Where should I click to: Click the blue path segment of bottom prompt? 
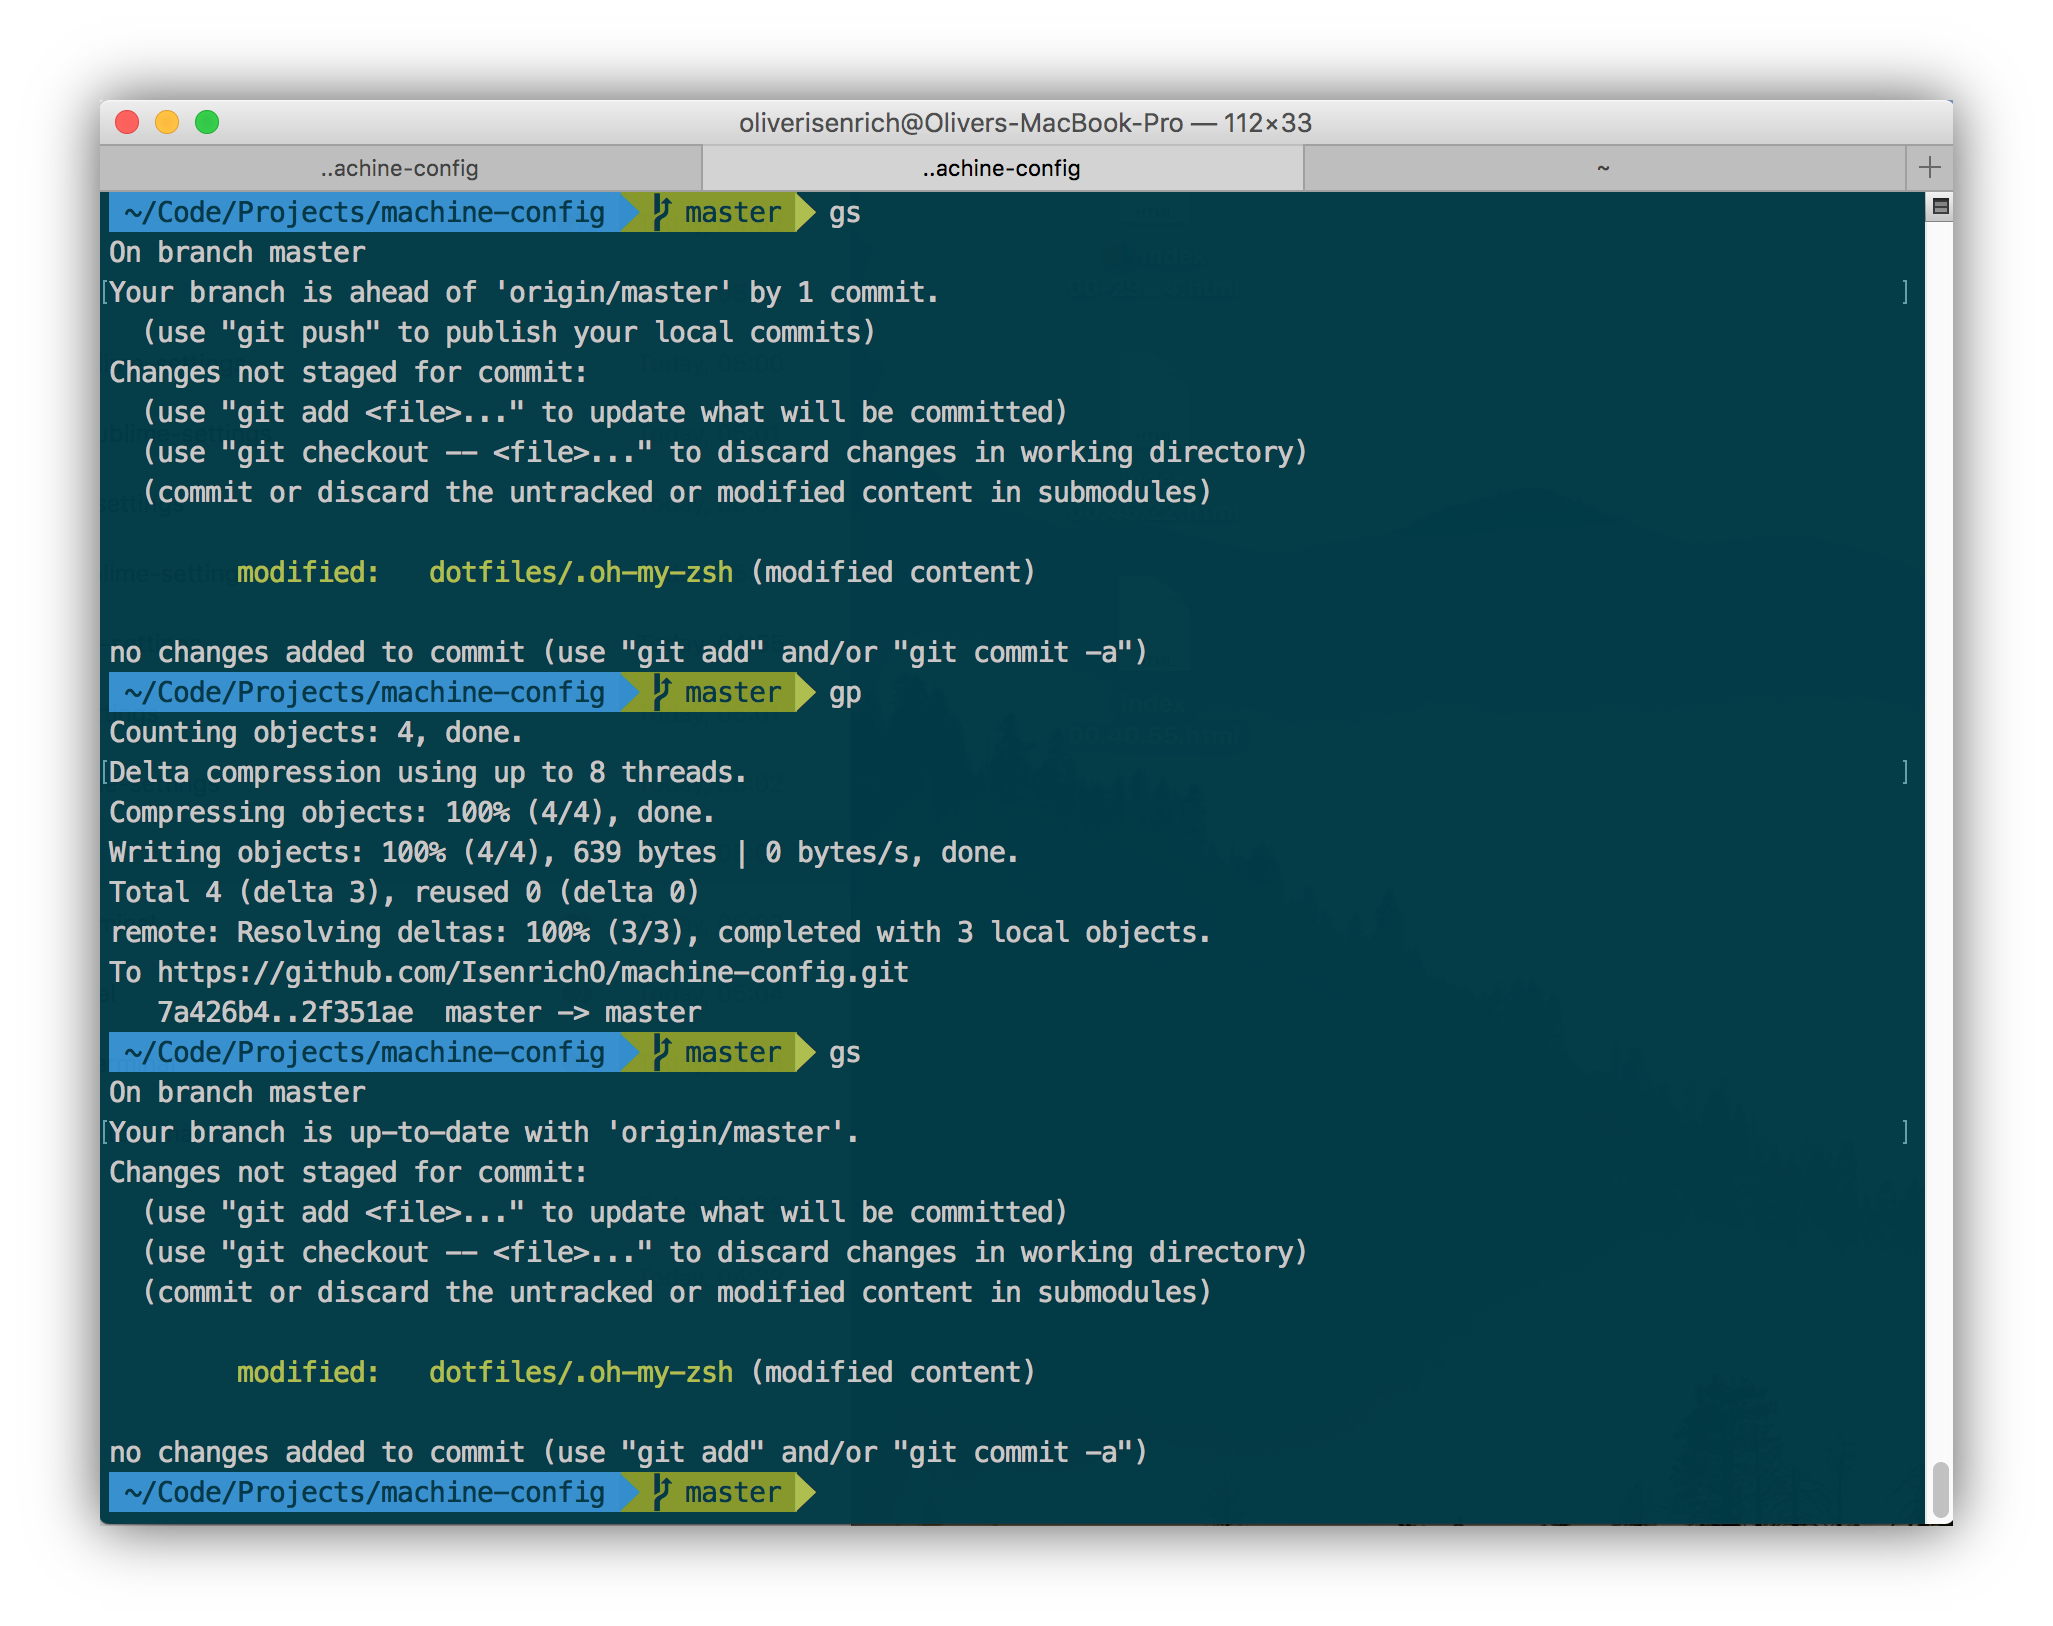click(365, 1492)
